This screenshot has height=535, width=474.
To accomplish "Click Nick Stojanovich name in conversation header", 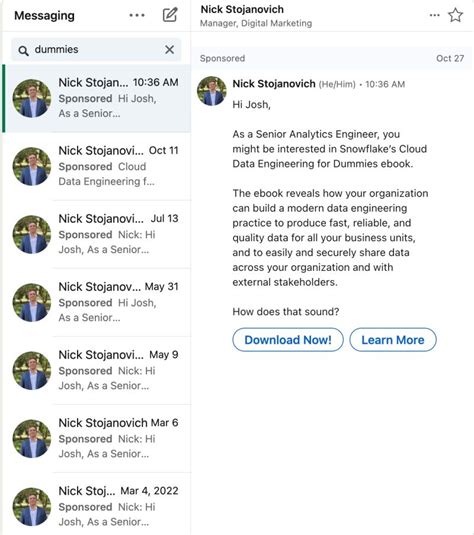I will coord(242,10).
